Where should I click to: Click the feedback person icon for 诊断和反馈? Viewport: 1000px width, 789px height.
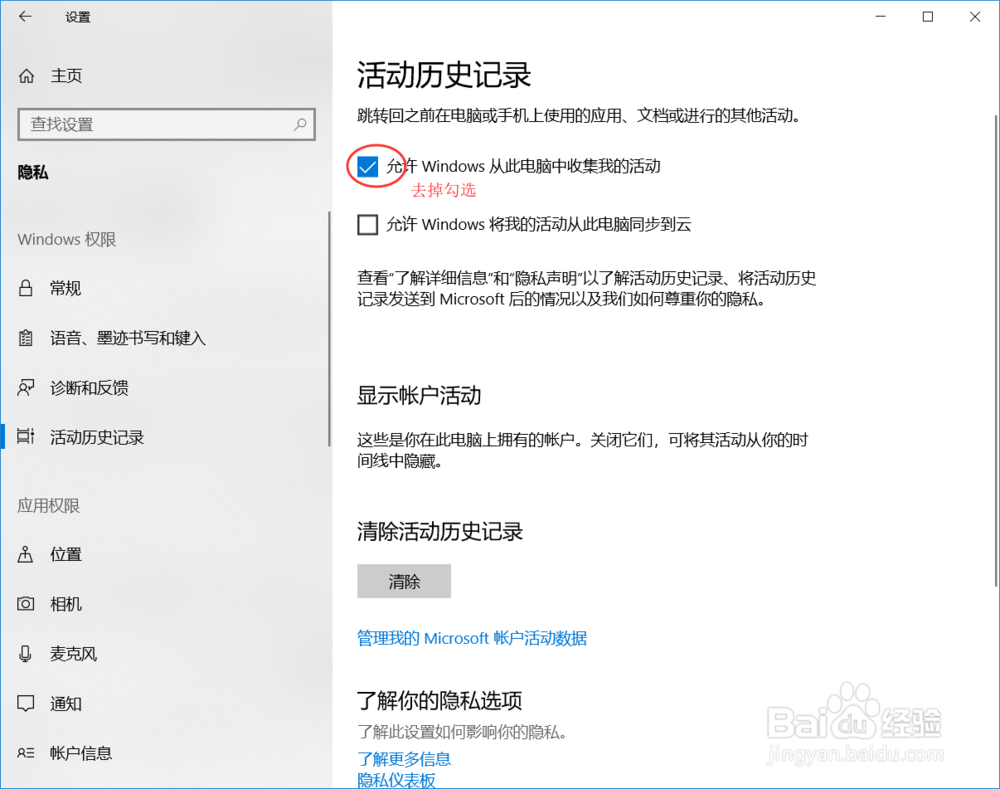(26, 388)
